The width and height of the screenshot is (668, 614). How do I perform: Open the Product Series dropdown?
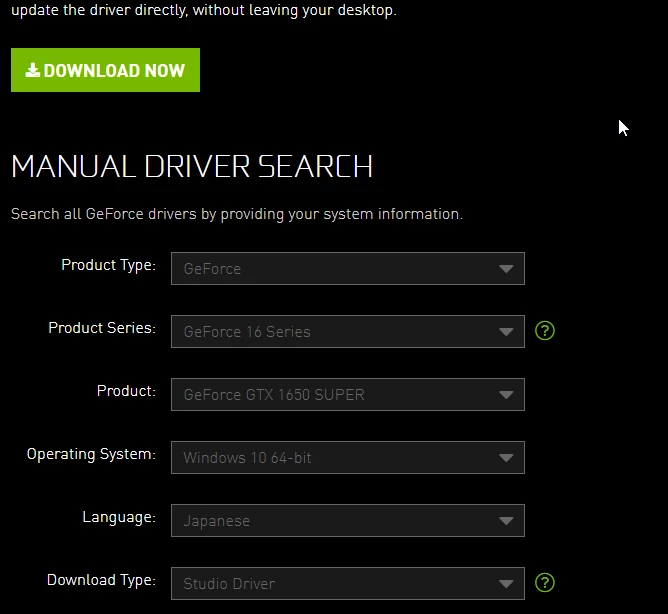point(348,332)
